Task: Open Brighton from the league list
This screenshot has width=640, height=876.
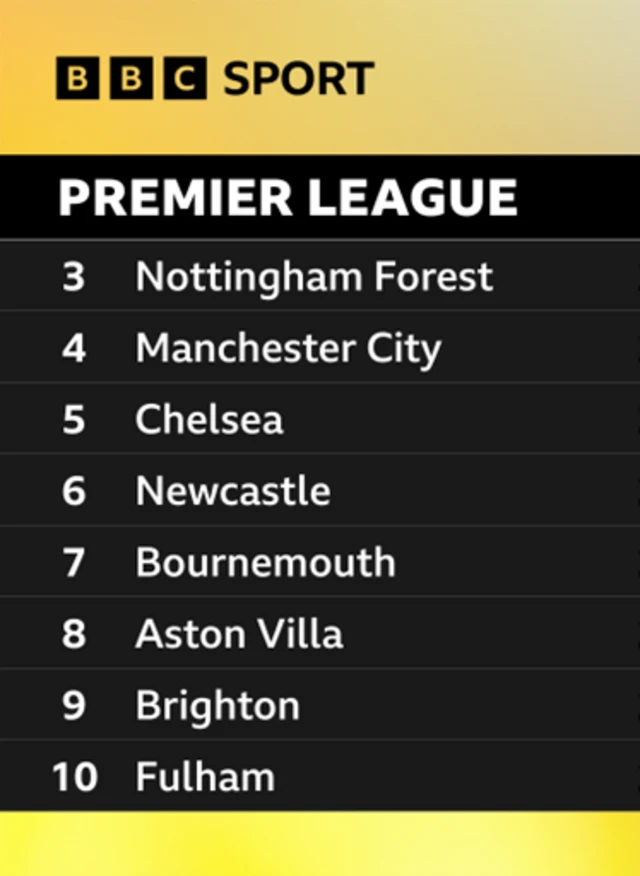Action: point(218,706)
